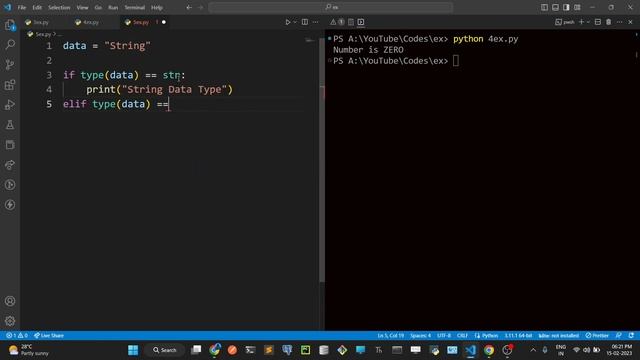Run the Python file with play button
This screenshot has height=360, width=640.
click(x=287, y=22)
